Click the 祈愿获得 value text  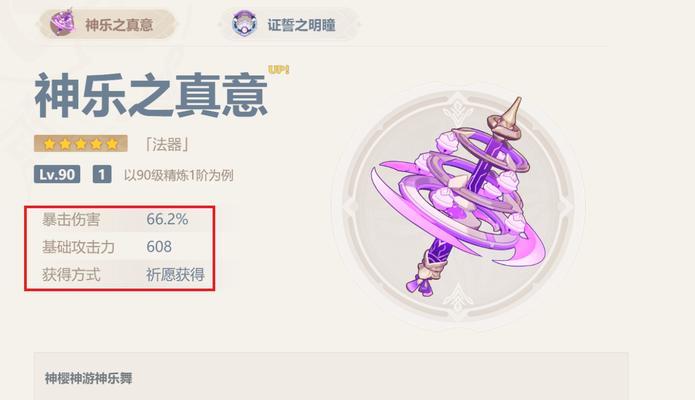click(x=176, y=275)
